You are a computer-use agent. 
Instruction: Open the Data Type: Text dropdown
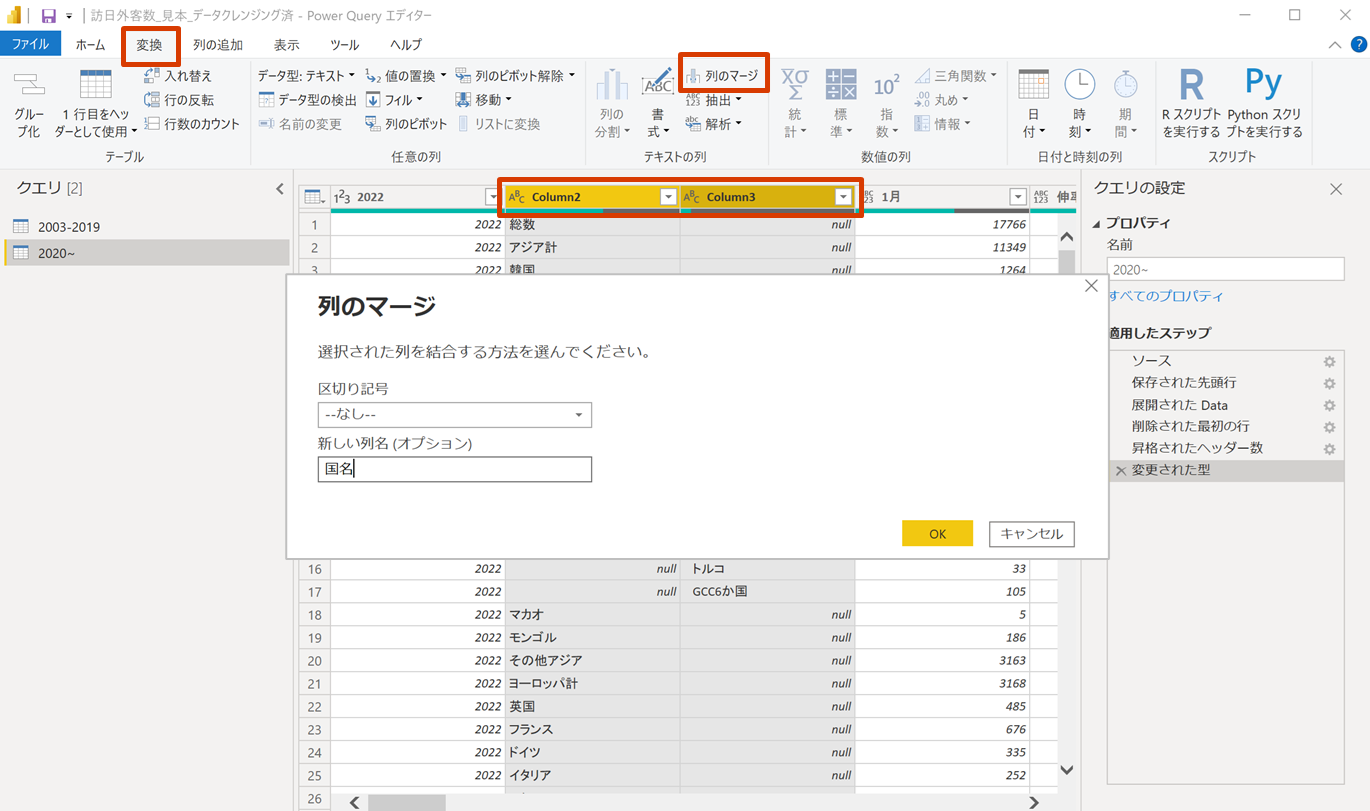pyautogui.click(x=306, y=76)
